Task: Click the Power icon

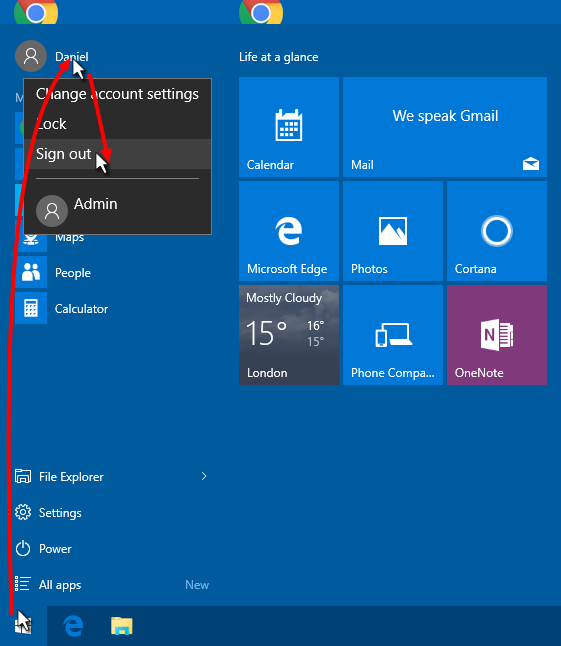Action: 23,548
